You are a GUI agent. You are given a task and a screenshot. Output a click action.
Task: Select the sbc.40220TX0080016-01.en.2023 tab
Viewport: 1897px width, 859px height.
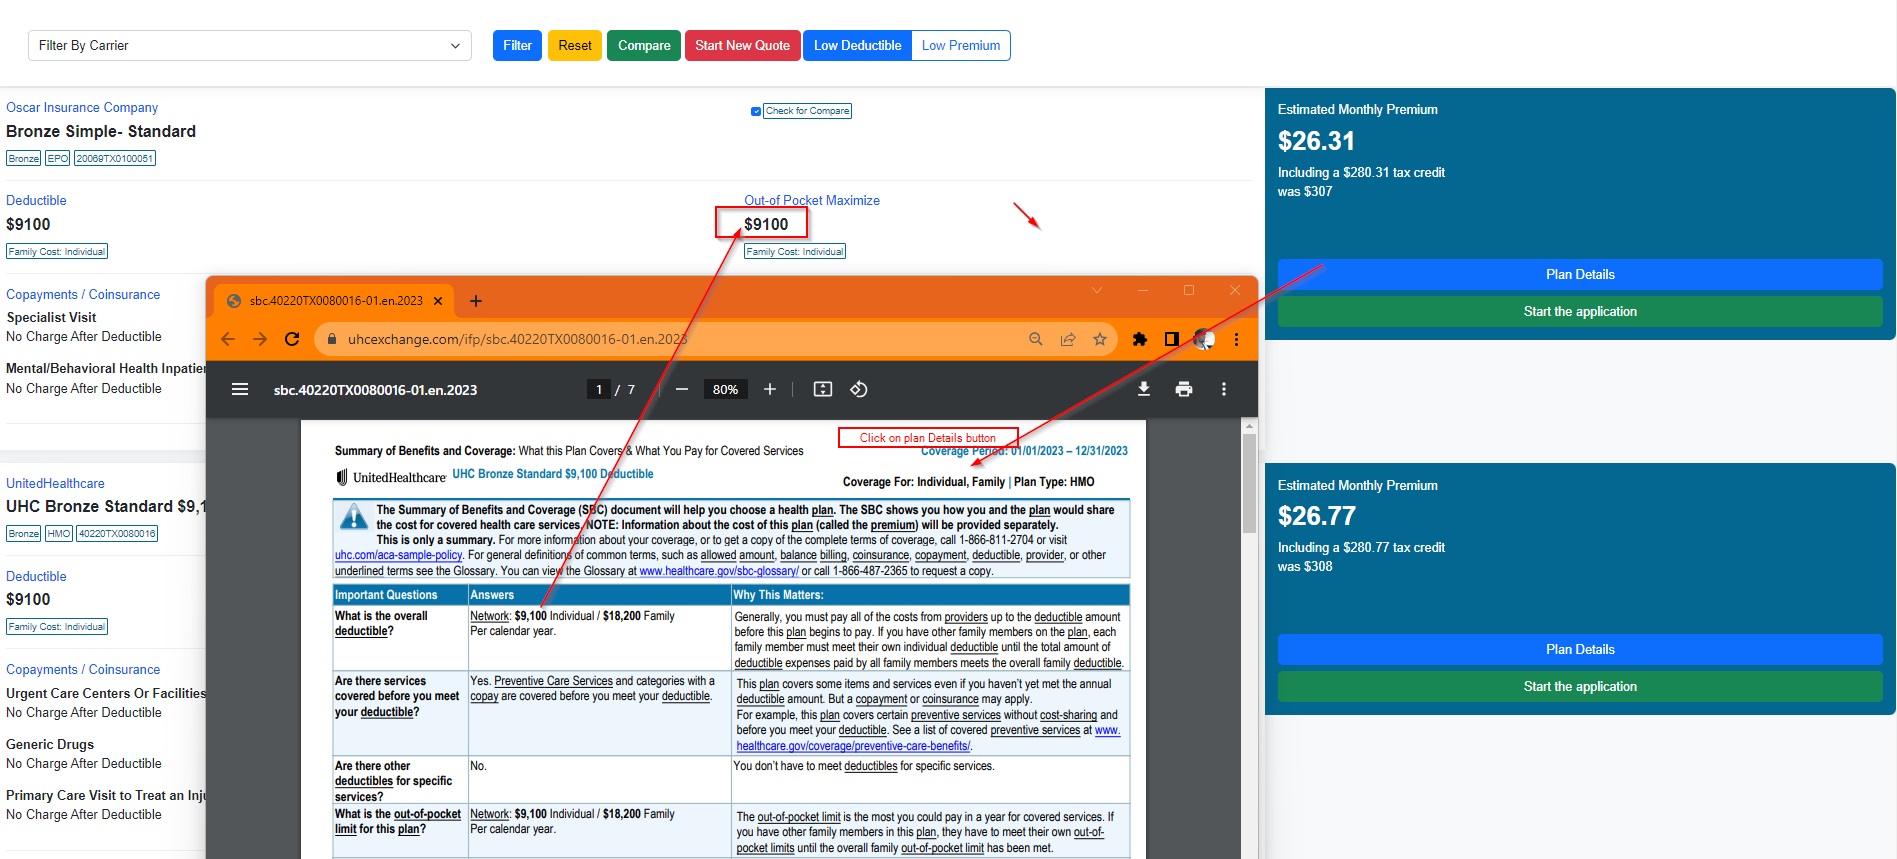tap(336, 300)
